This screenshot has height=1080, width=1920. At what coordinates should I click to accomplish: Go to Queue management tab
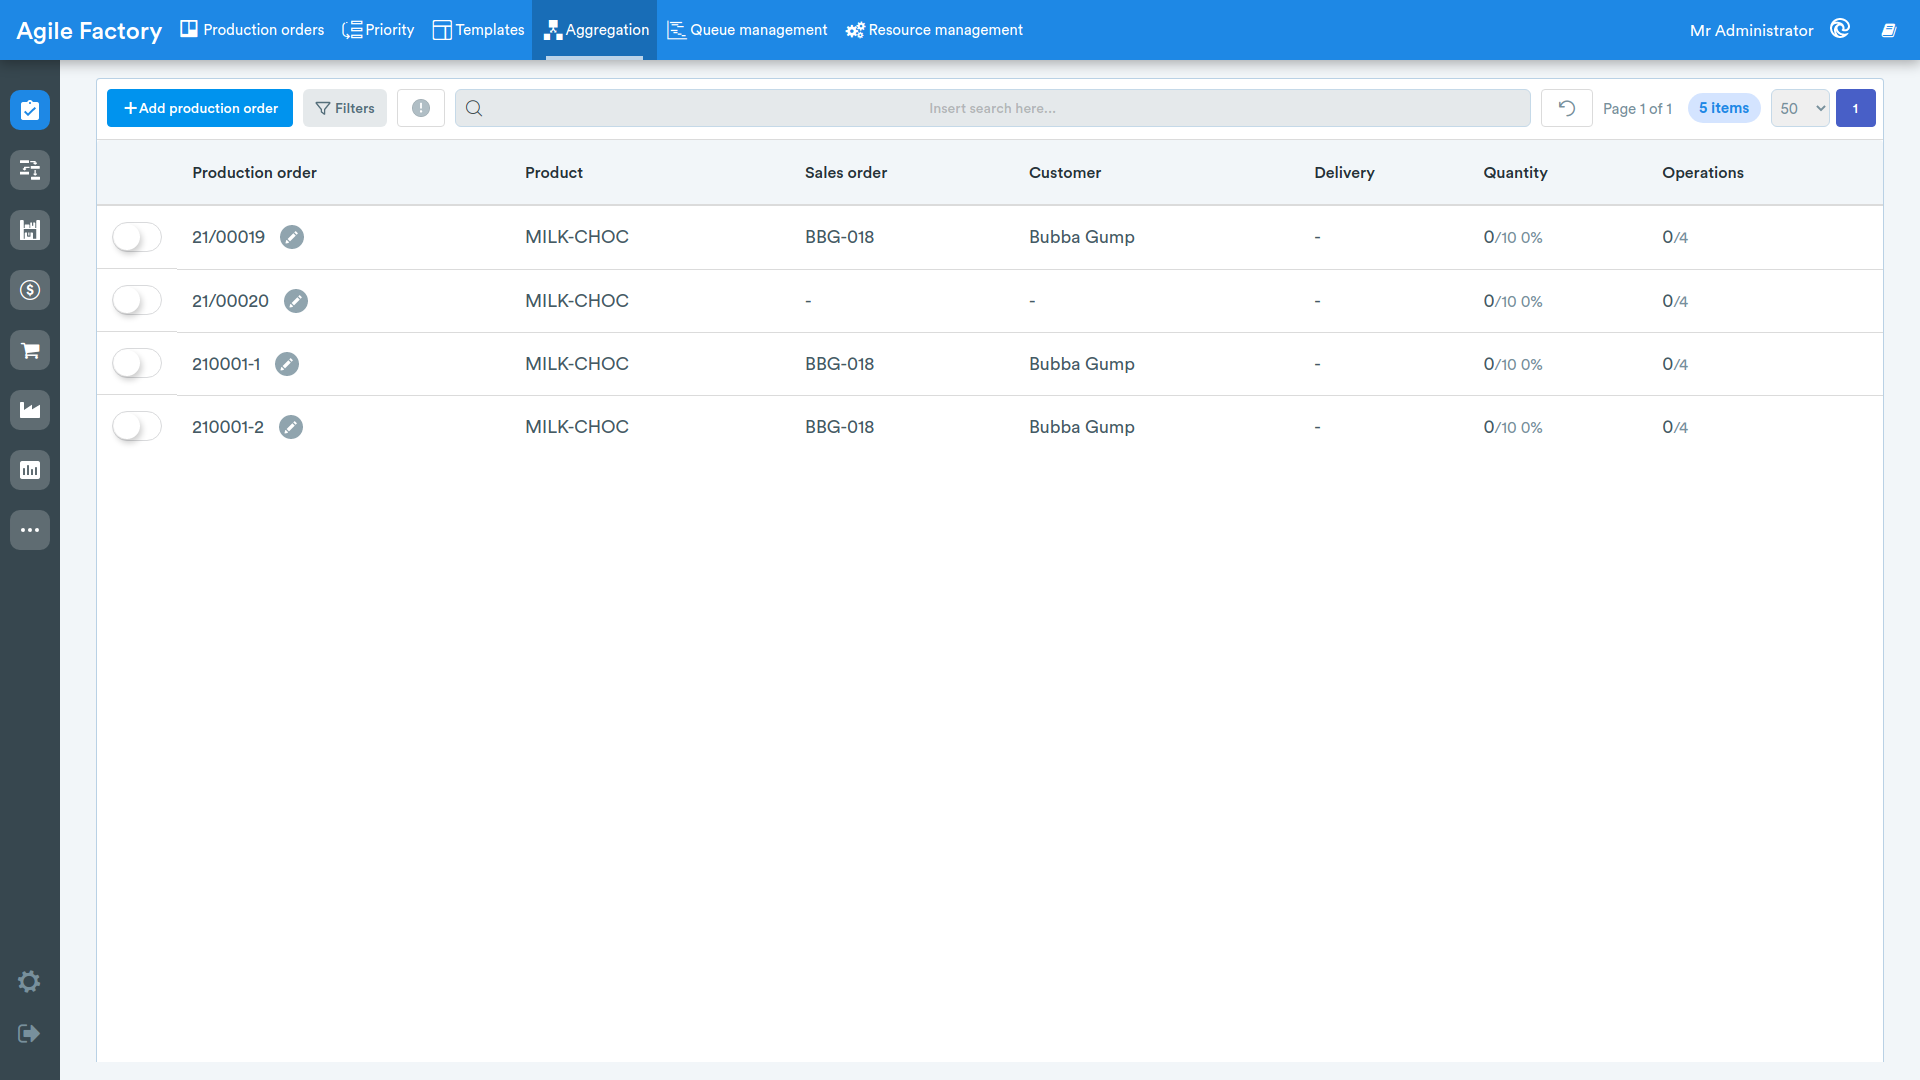(747, 30)
